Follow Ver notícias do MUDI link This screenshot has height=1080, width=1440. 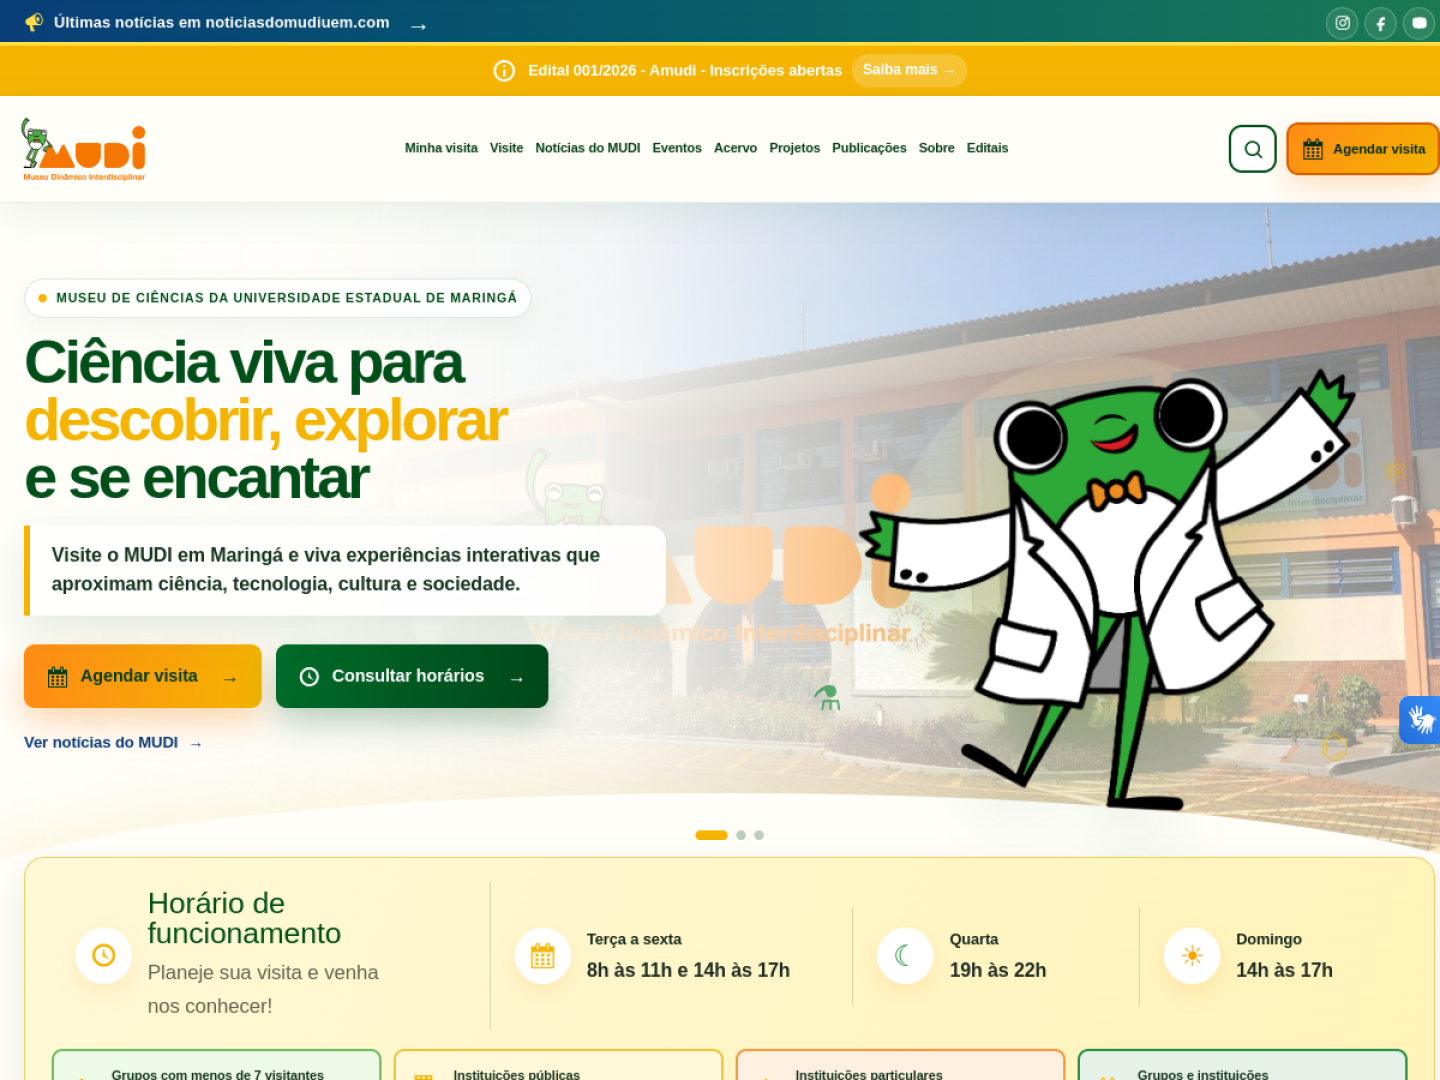click(113, 742)
